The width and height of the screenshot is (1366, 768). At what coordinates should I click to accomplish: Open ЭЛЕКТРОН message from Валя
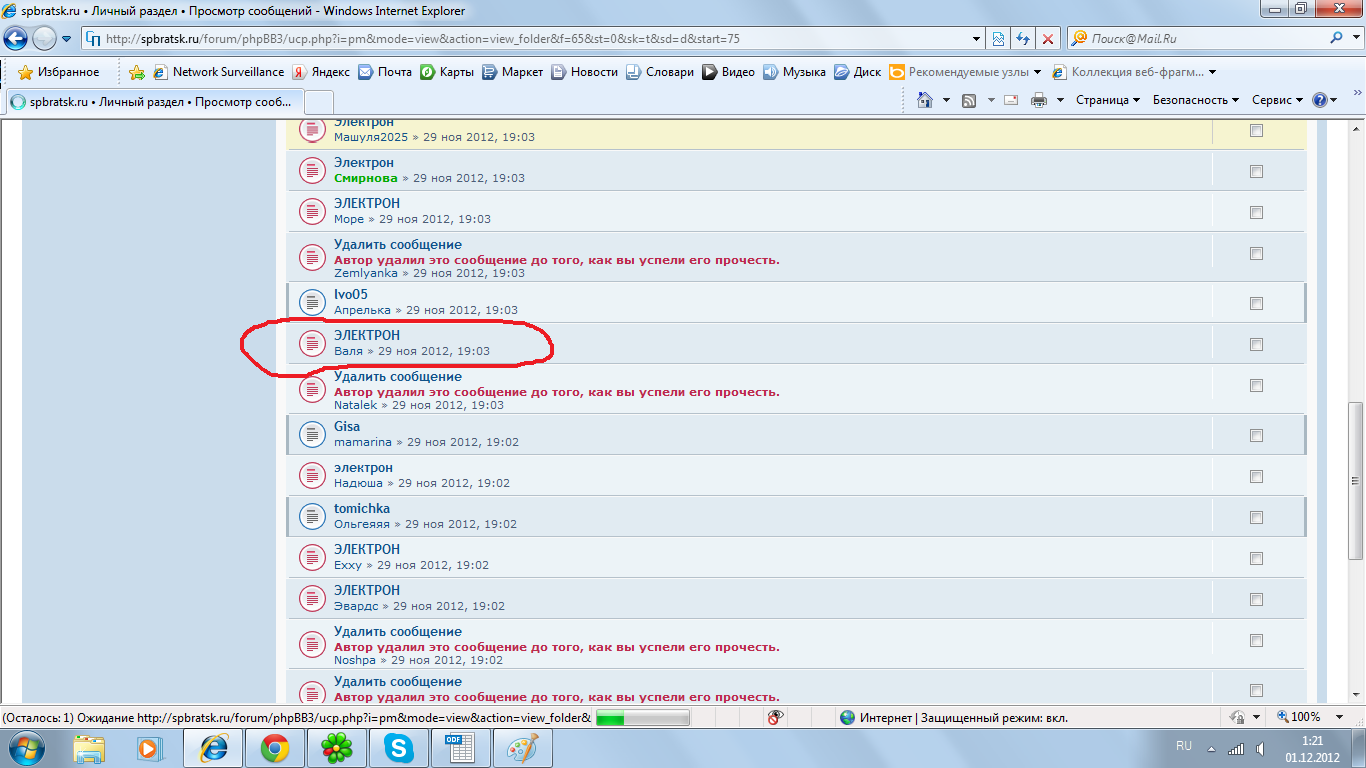pos(367,335)
